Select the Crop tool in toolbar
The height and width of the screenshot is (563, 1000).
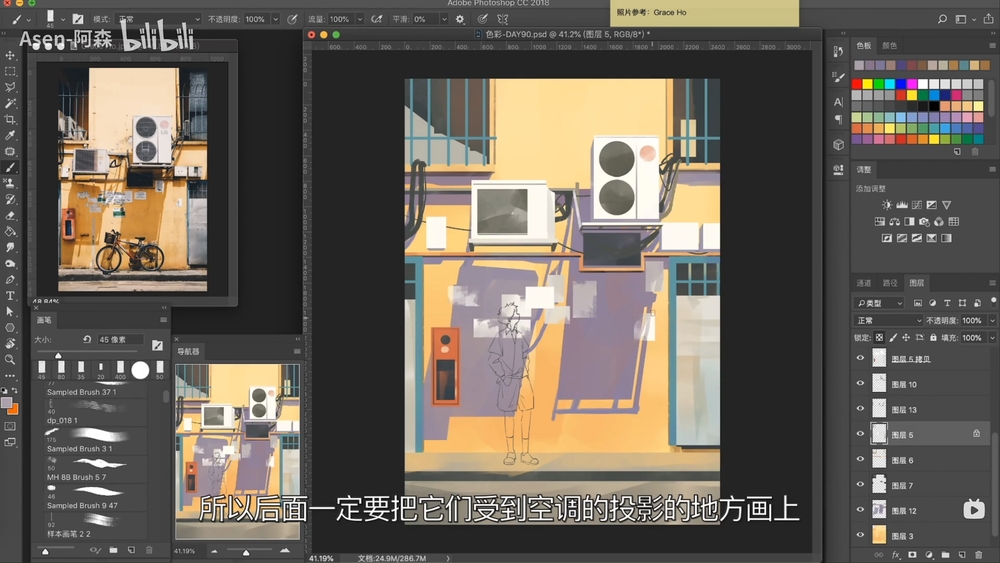point(11,120)
